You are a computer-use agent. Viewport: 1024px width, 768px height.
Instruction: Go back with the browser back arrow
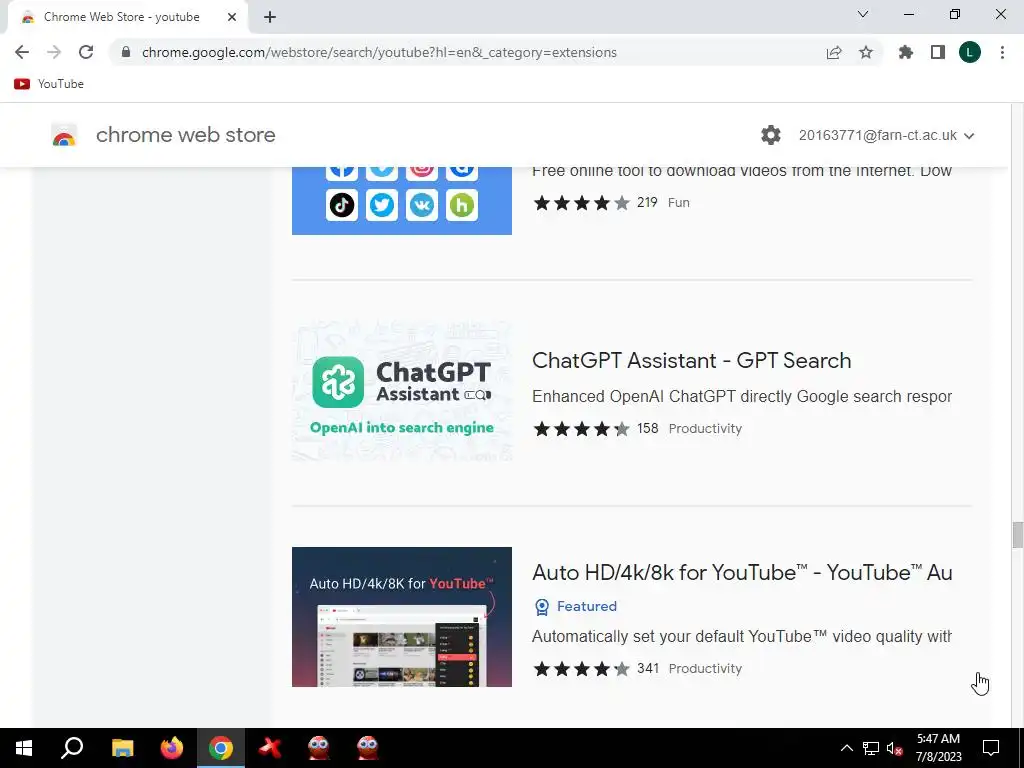[22, 52]
